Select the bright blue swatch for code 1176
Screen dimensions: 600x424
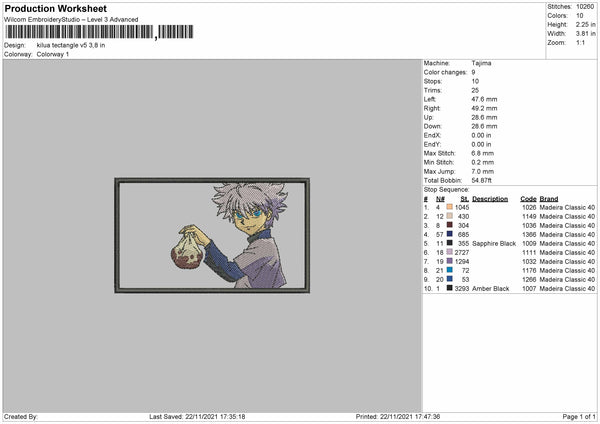(450, 270)
